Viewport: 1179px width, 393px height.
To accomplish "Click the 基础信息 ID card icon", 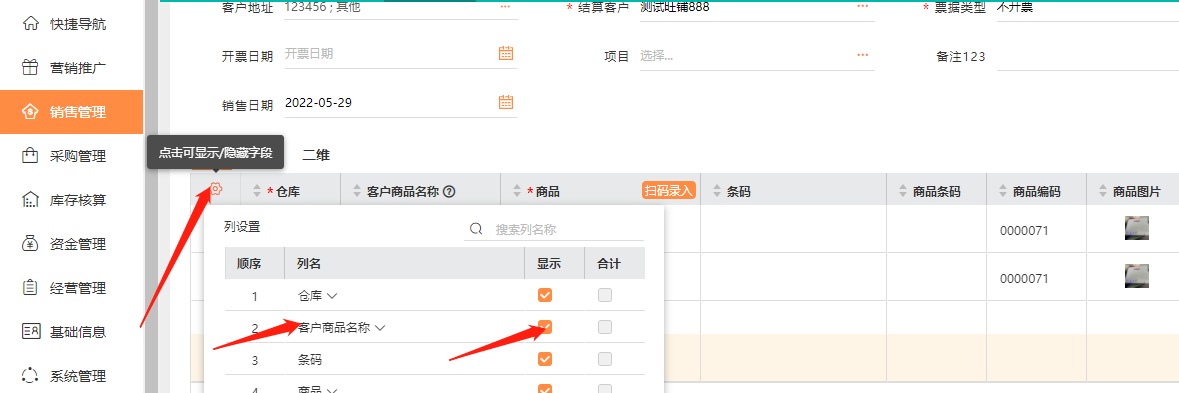I will [30, 331].
